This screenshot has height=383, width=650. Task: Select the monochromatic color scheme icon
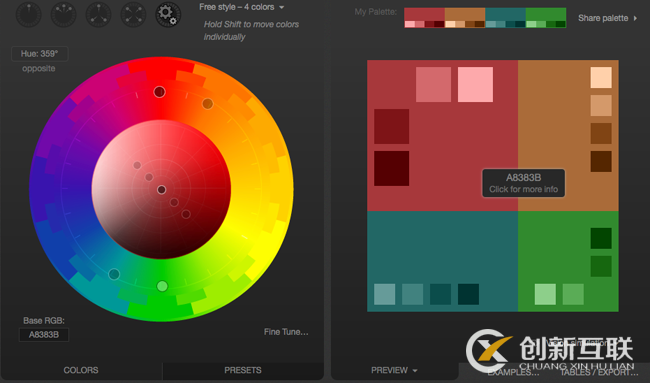[29, 14]
